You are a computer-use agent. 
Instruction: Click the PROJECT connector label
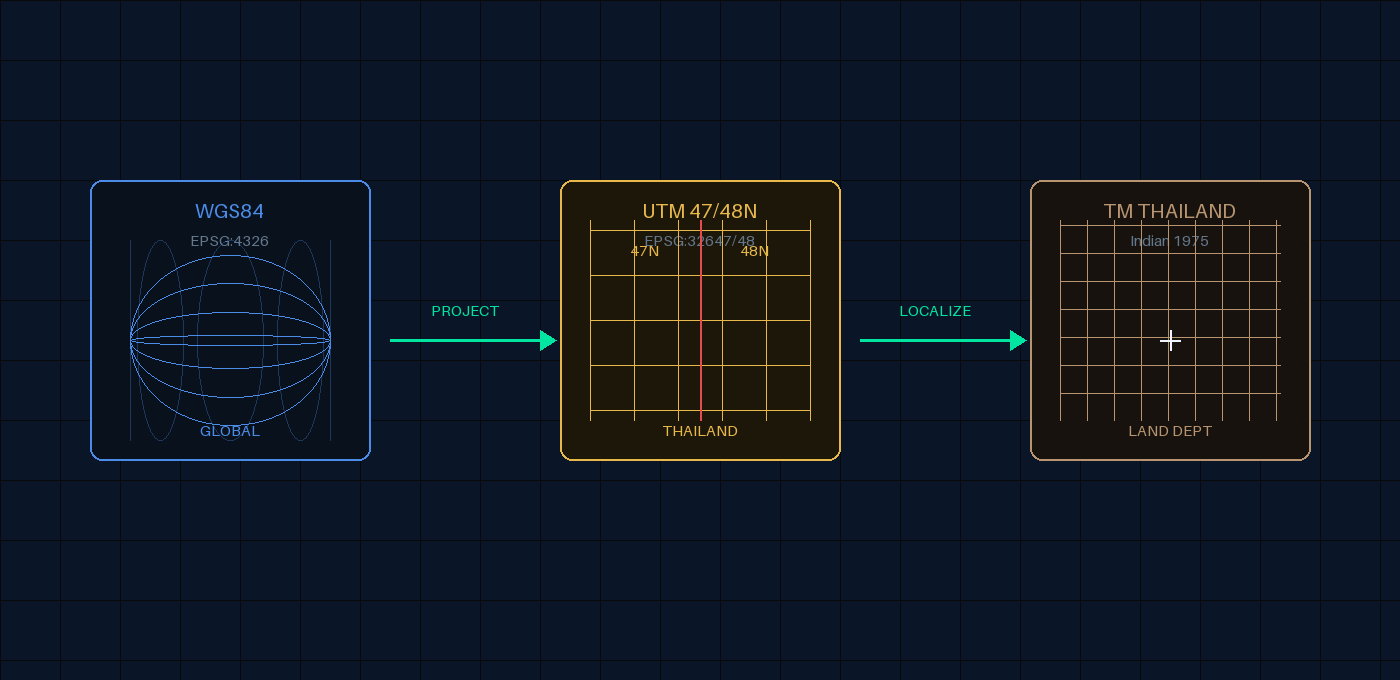465,311
